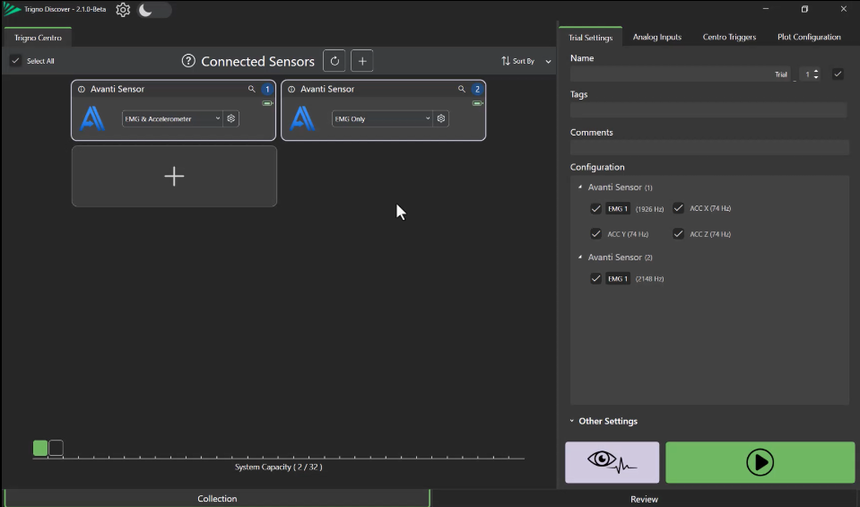Uncheck the ACC X channel checkbox
The image size is (860, 507).
pyautogui.click(x=678, y=208)
